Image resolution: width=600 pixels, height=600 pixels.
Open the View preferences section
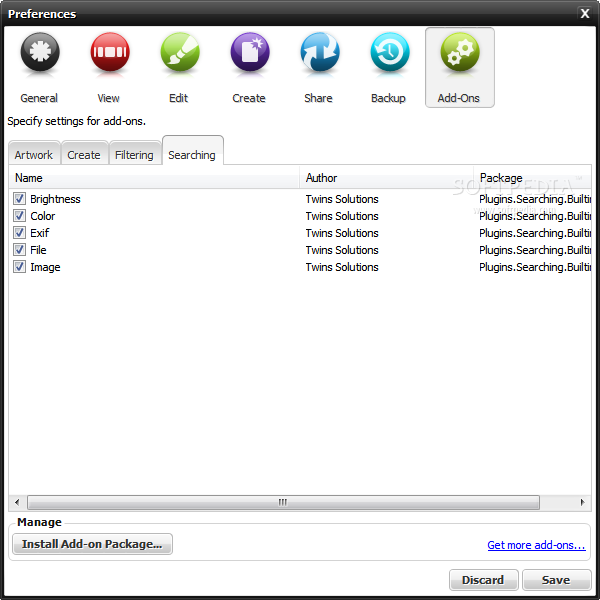tap(109, 68)
